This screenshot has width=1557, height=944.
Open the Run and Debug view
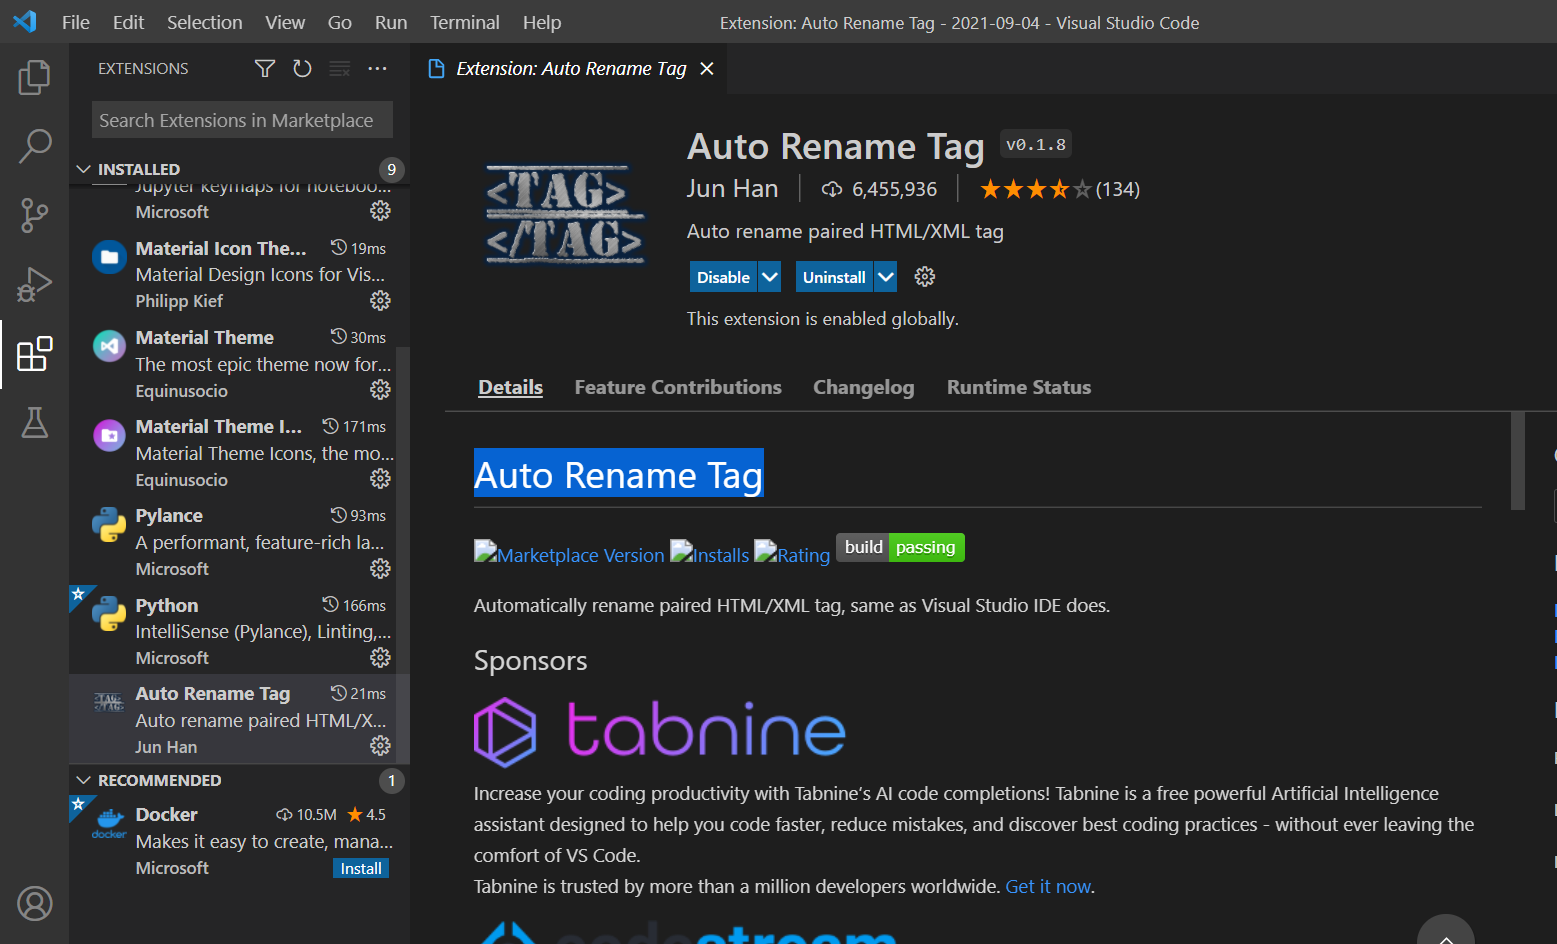point(34,284)
